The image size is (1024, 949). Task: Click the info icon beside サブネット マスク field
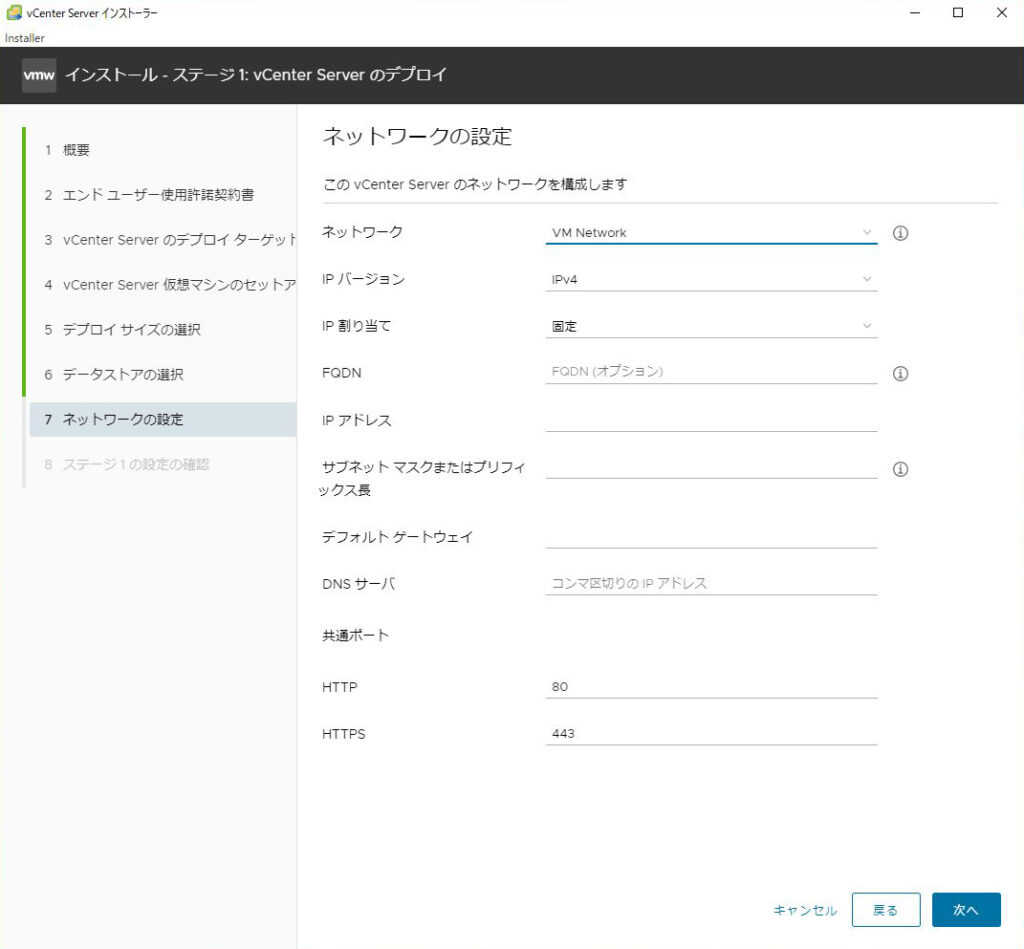900,469
